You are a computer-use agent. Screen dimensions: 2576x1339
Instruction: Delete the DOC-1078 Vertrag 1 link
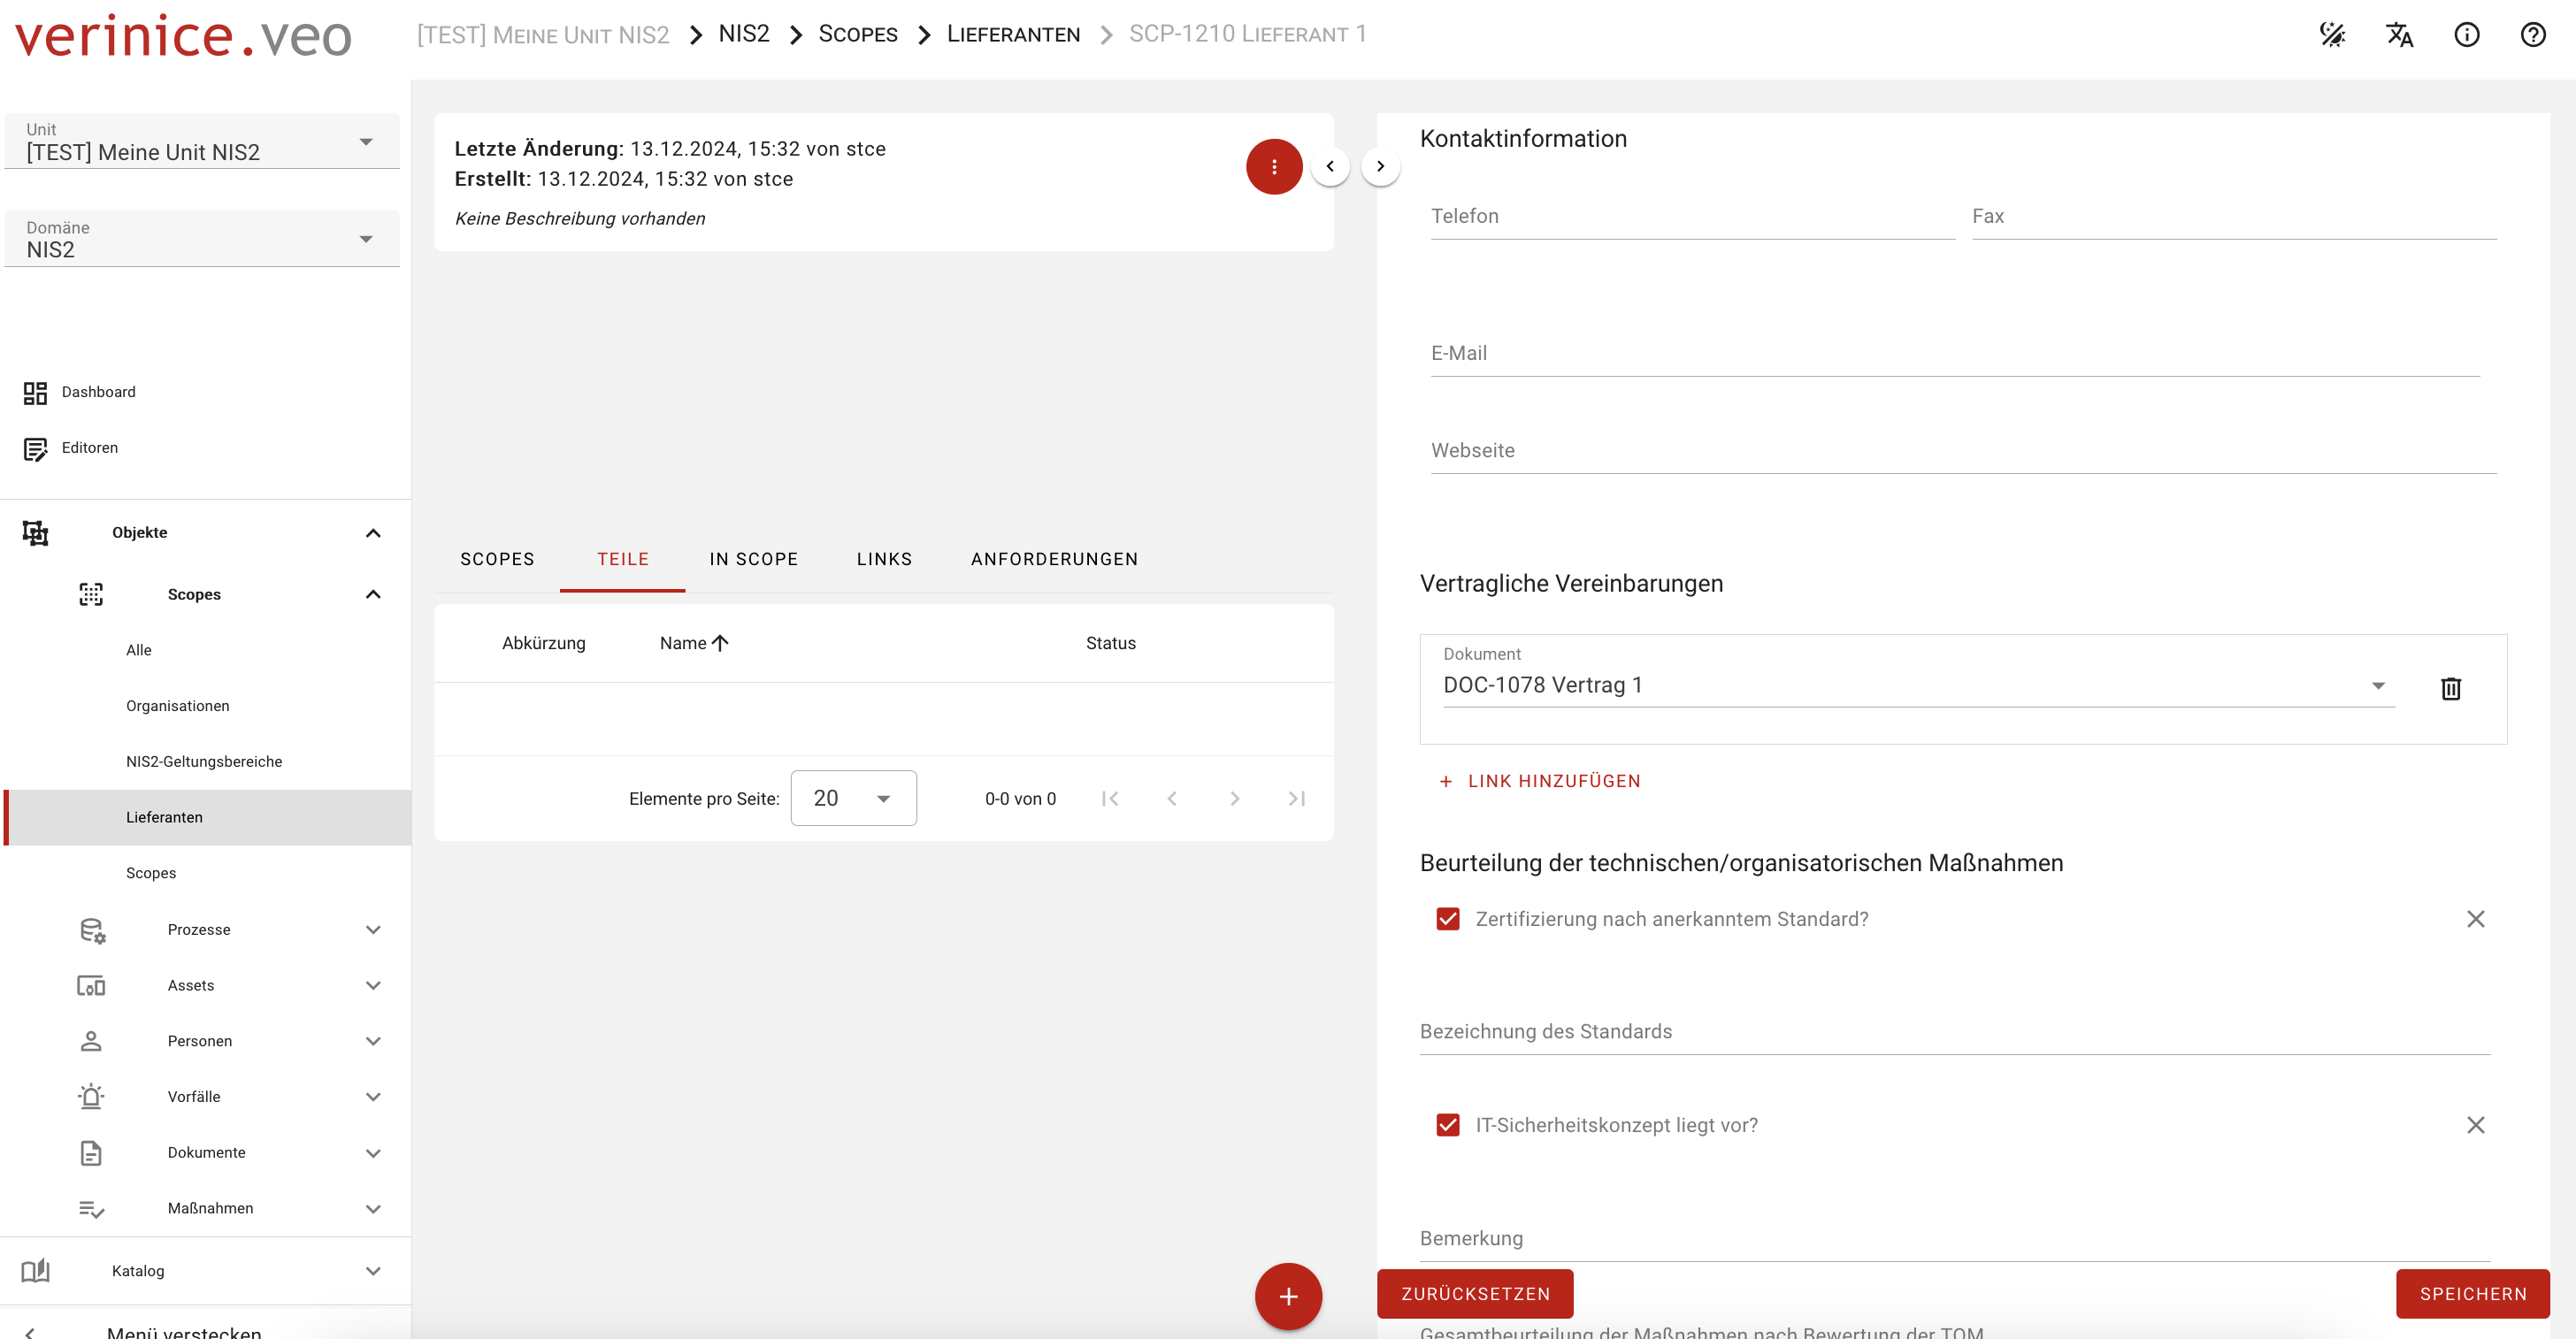click(2450, 688)
